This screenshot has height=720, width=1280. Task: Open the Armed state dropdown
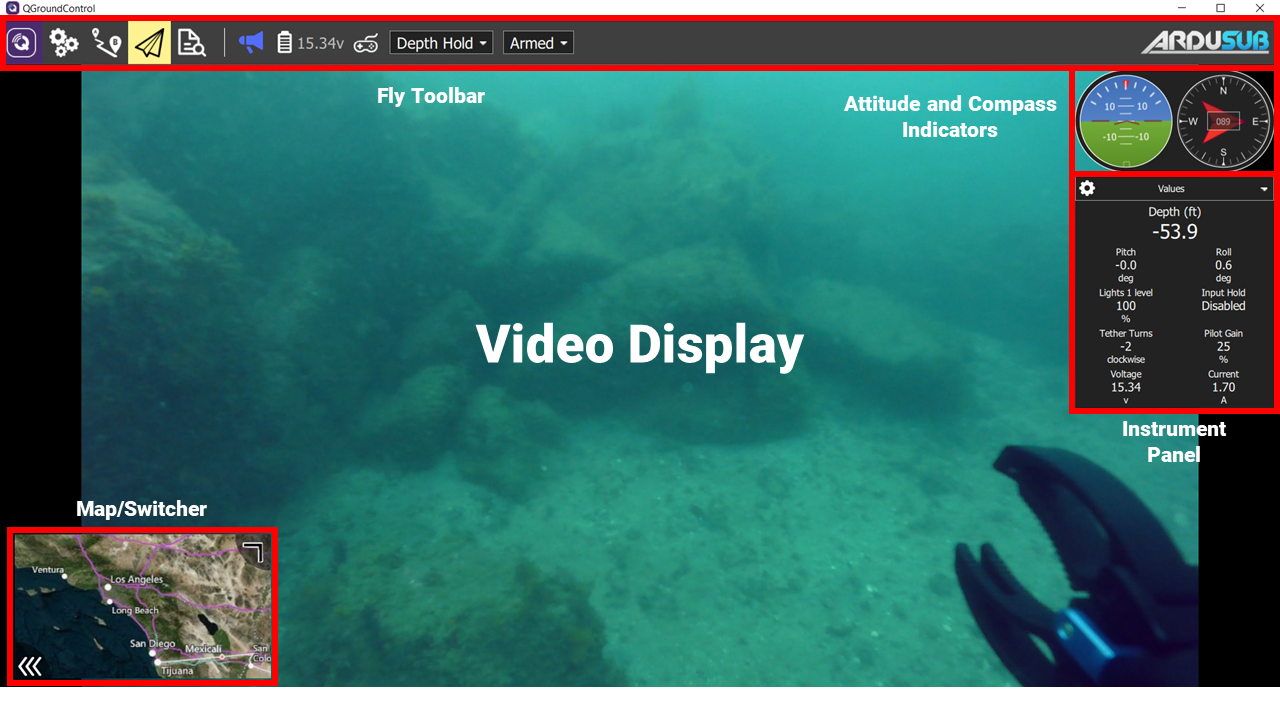pos(538,43)
